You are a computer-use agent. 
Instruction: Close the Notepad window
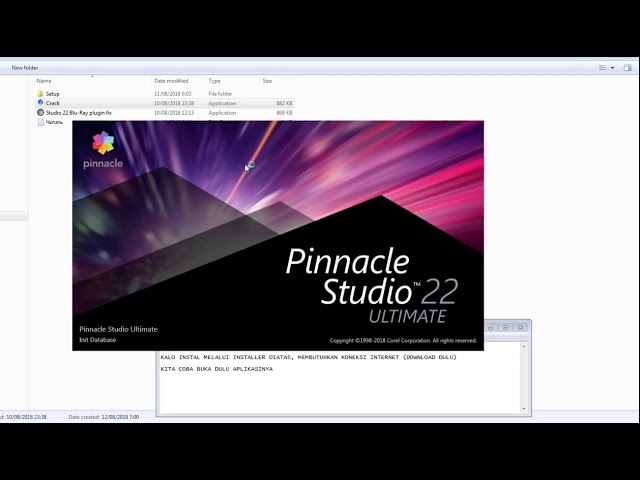pos(520,327)
